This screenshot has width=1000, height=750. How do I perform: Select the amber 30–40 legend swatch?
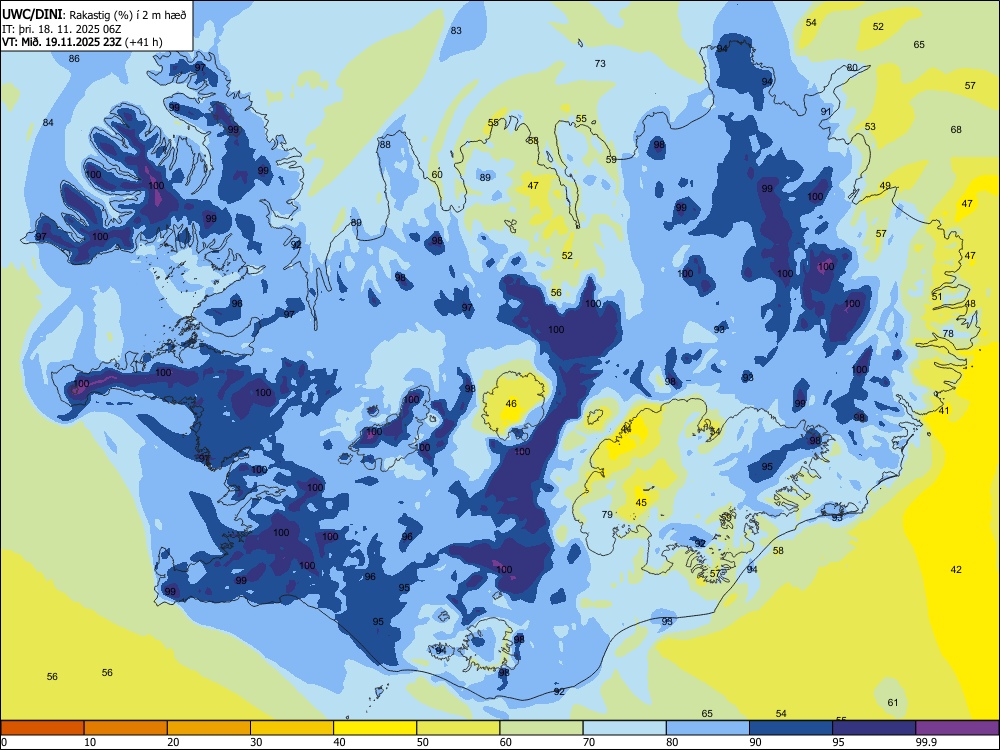292,728
